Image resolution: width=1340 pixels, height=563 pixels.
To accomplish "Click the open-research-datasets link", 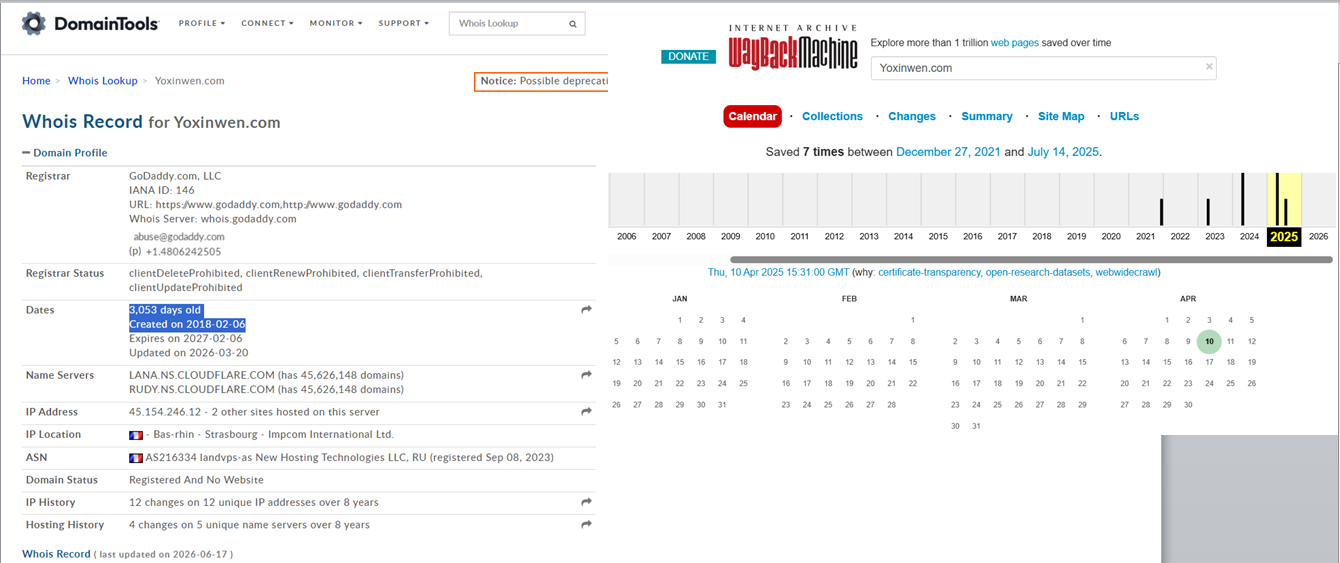I will (1037, 272).
